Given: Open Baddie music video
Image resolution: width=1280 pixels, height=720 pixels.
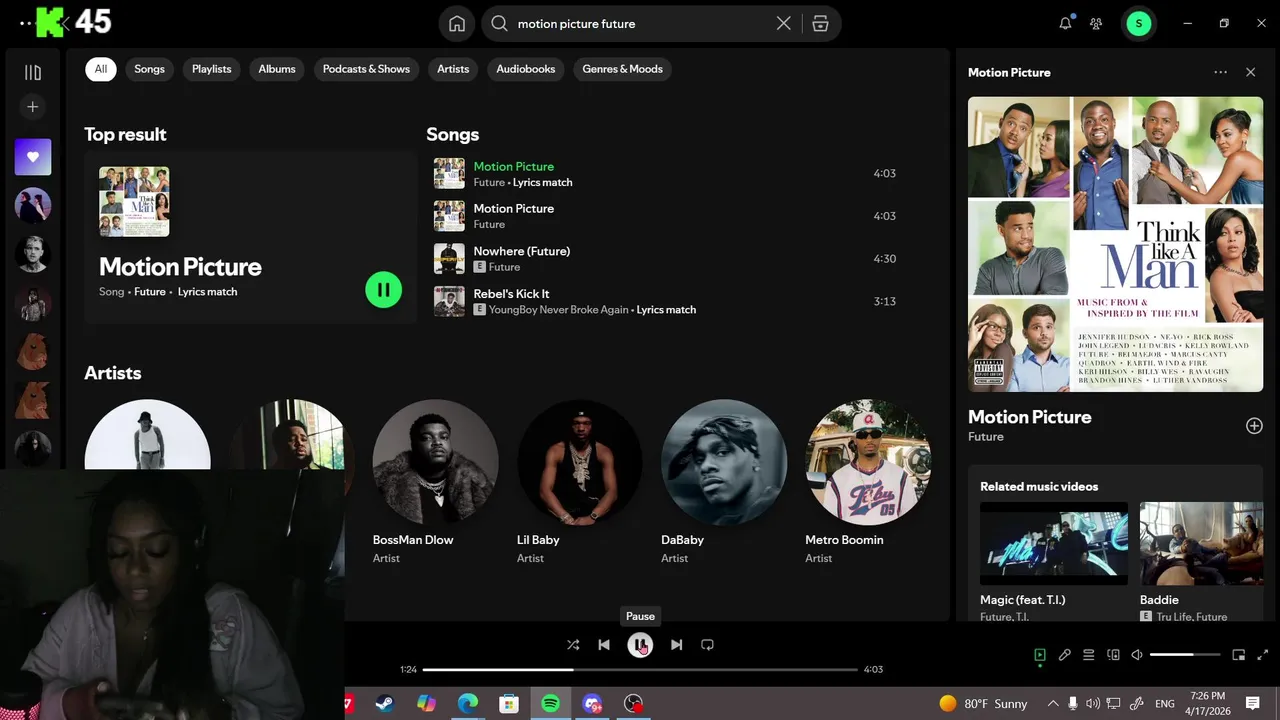Looking at the screenshot, I should (x=1201, y=562).
